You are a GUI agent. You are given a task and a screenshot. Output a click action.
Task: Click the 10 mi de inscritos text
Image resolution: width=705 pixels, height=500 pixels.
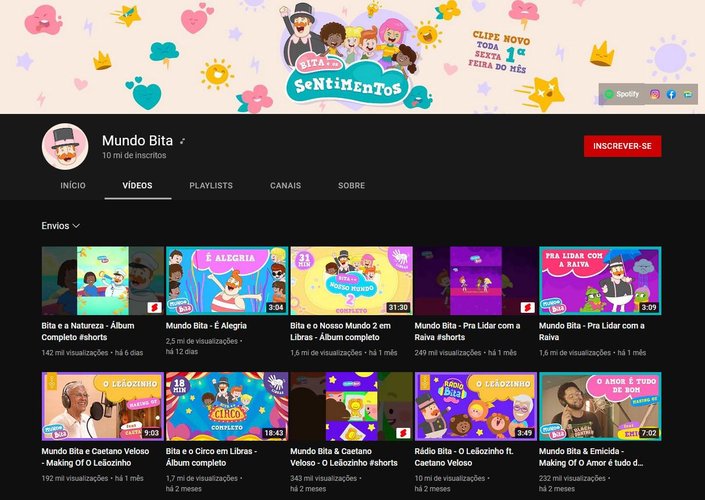pyautogui.click(x=134, y=155)
